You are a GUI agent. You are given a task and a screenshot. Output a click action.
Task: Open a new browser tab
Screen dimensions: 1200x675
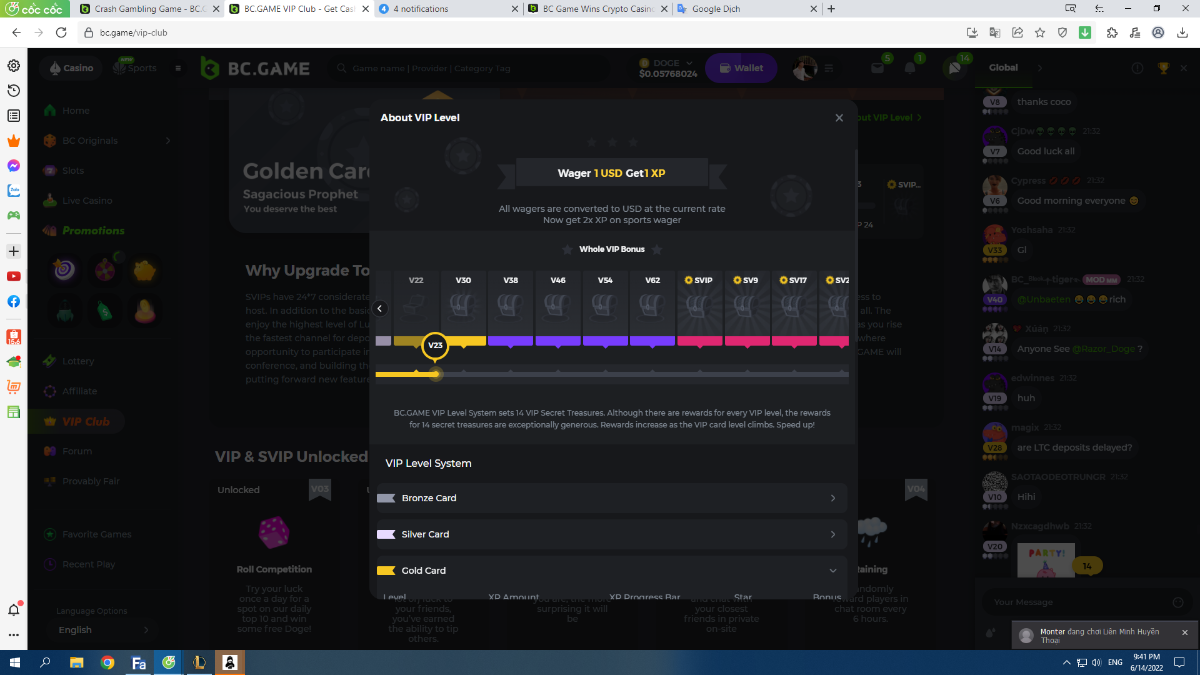coord(831,9)
